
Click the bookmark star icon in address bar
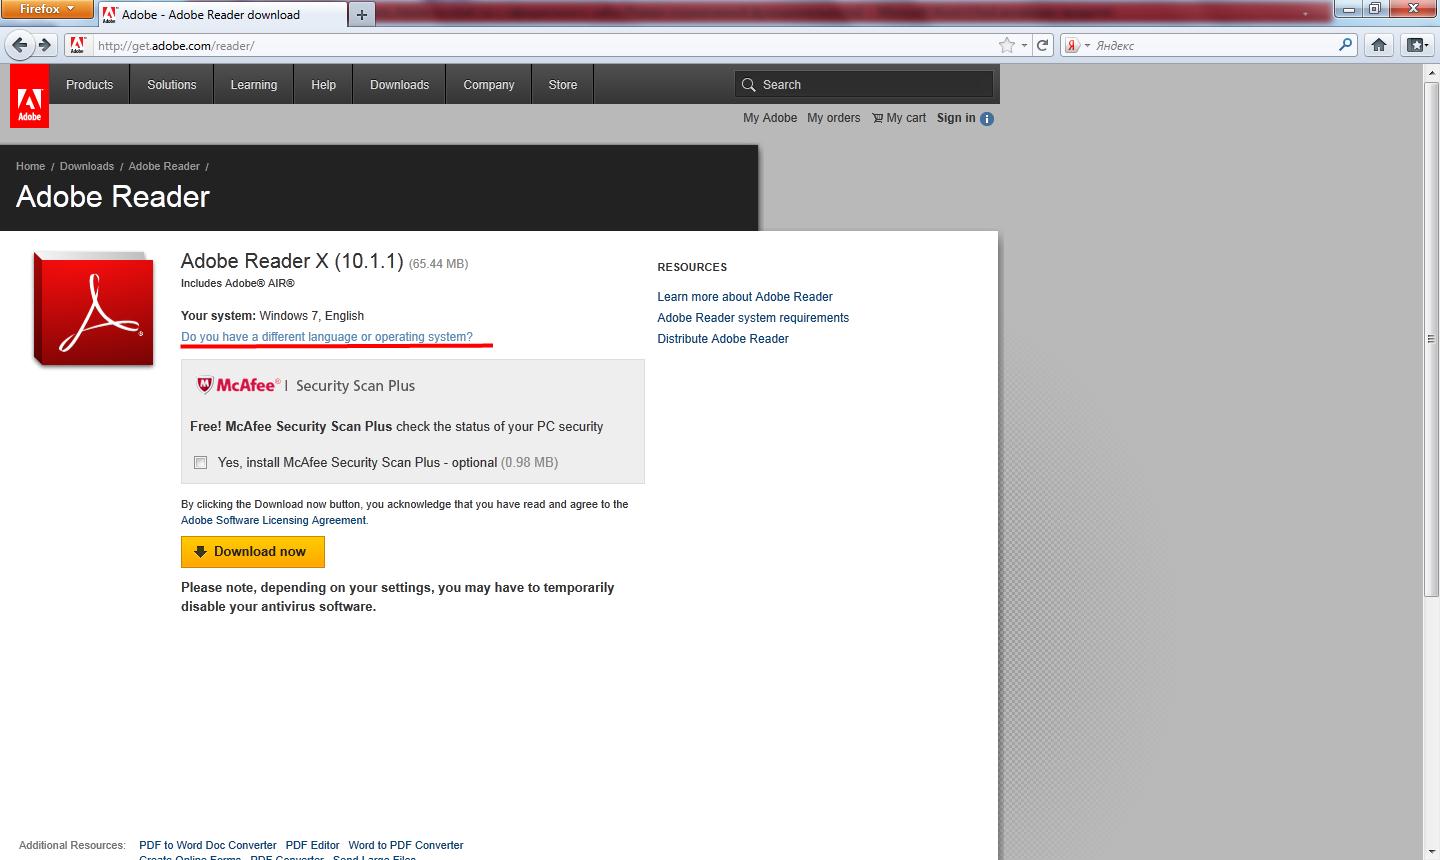pyautogui.click(x=1007, y=45)
